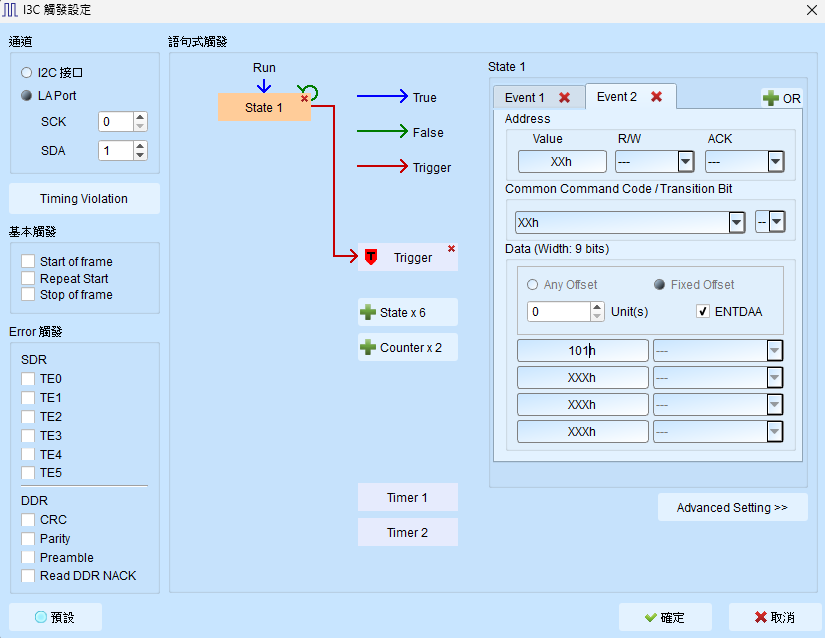Click the Advanced Setting >> button
Image resolution: width=825 pixels, height=638 pixels.
point(732,508)
